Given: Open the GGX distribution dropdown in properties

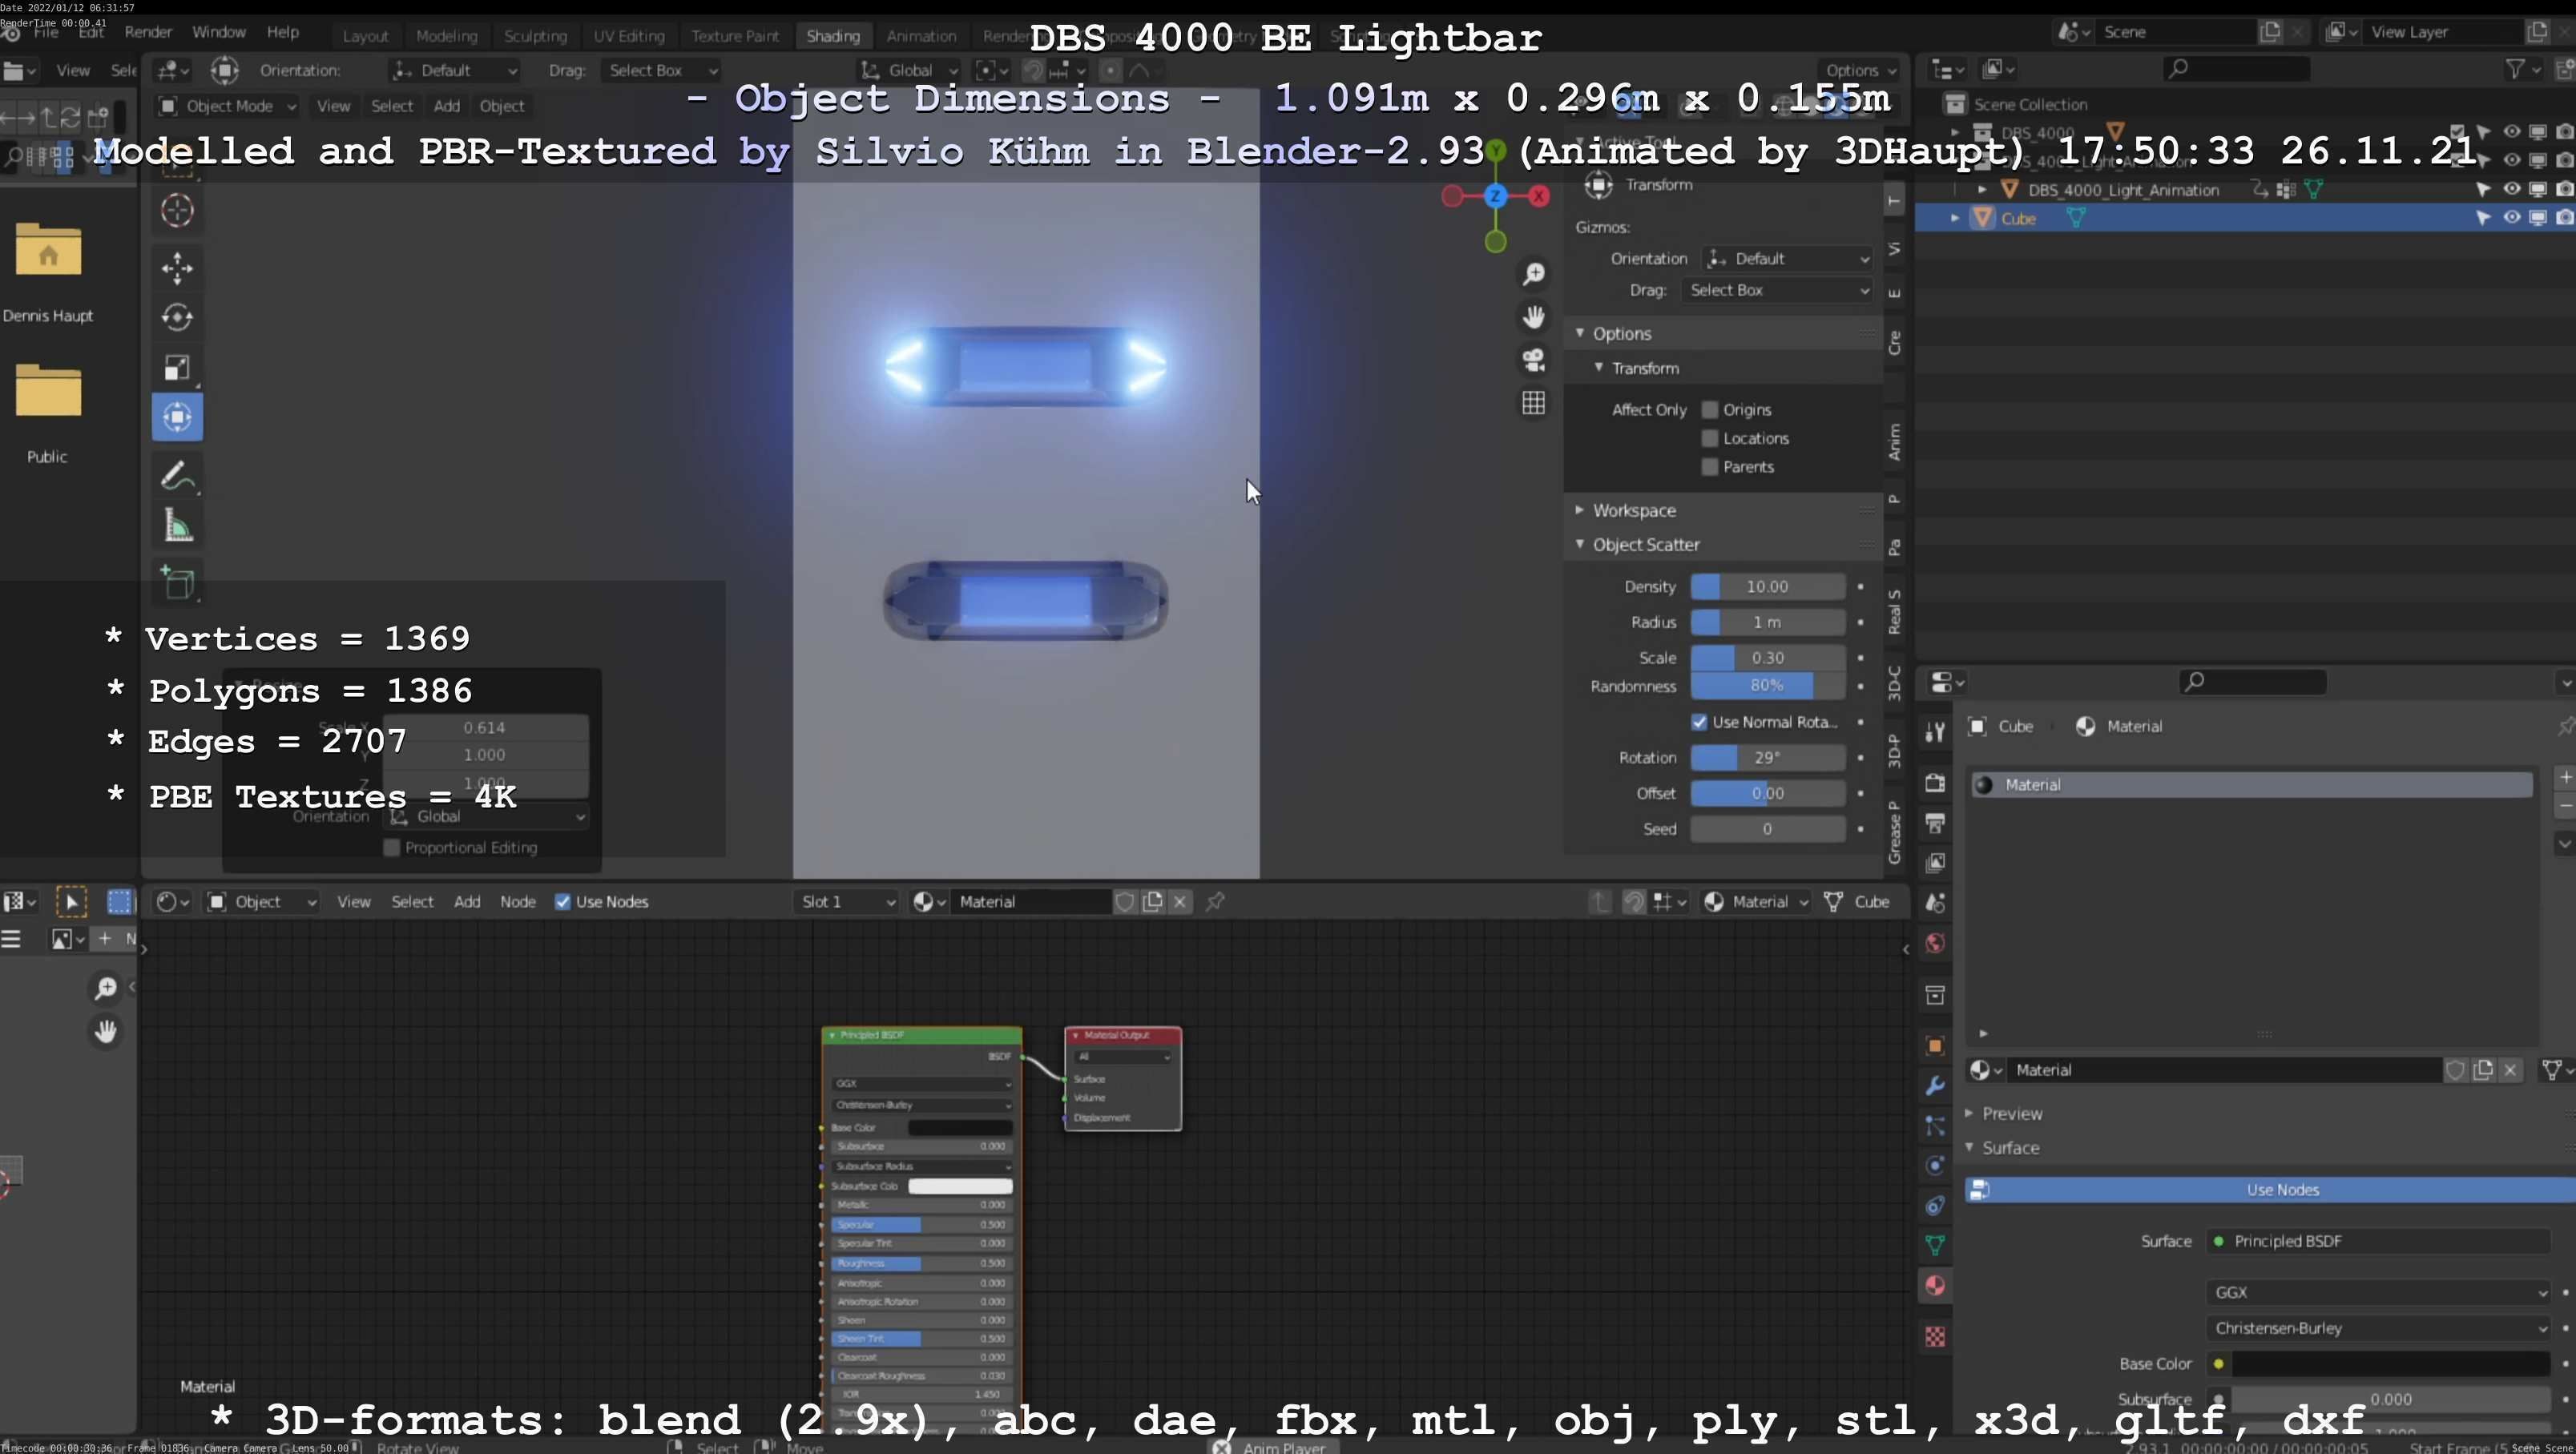Looking at the screenshot, I should 2378,1292.
